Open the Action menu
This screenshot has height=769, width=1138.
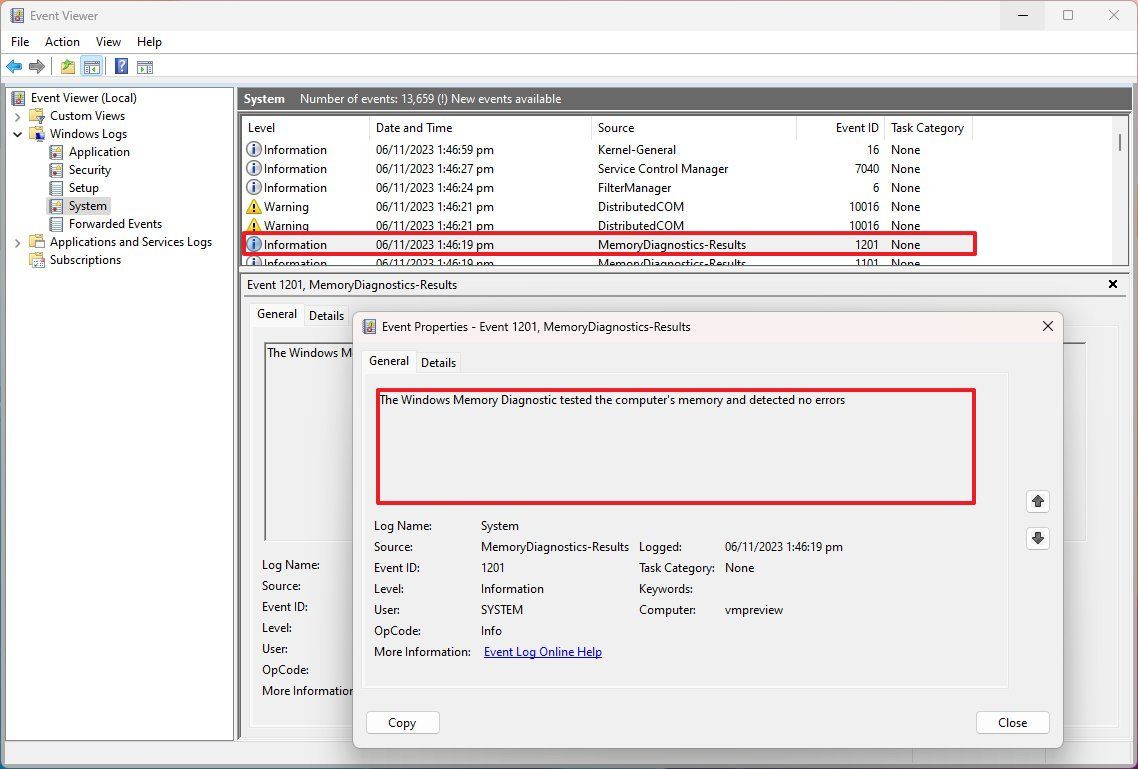(x=62, y=42)
